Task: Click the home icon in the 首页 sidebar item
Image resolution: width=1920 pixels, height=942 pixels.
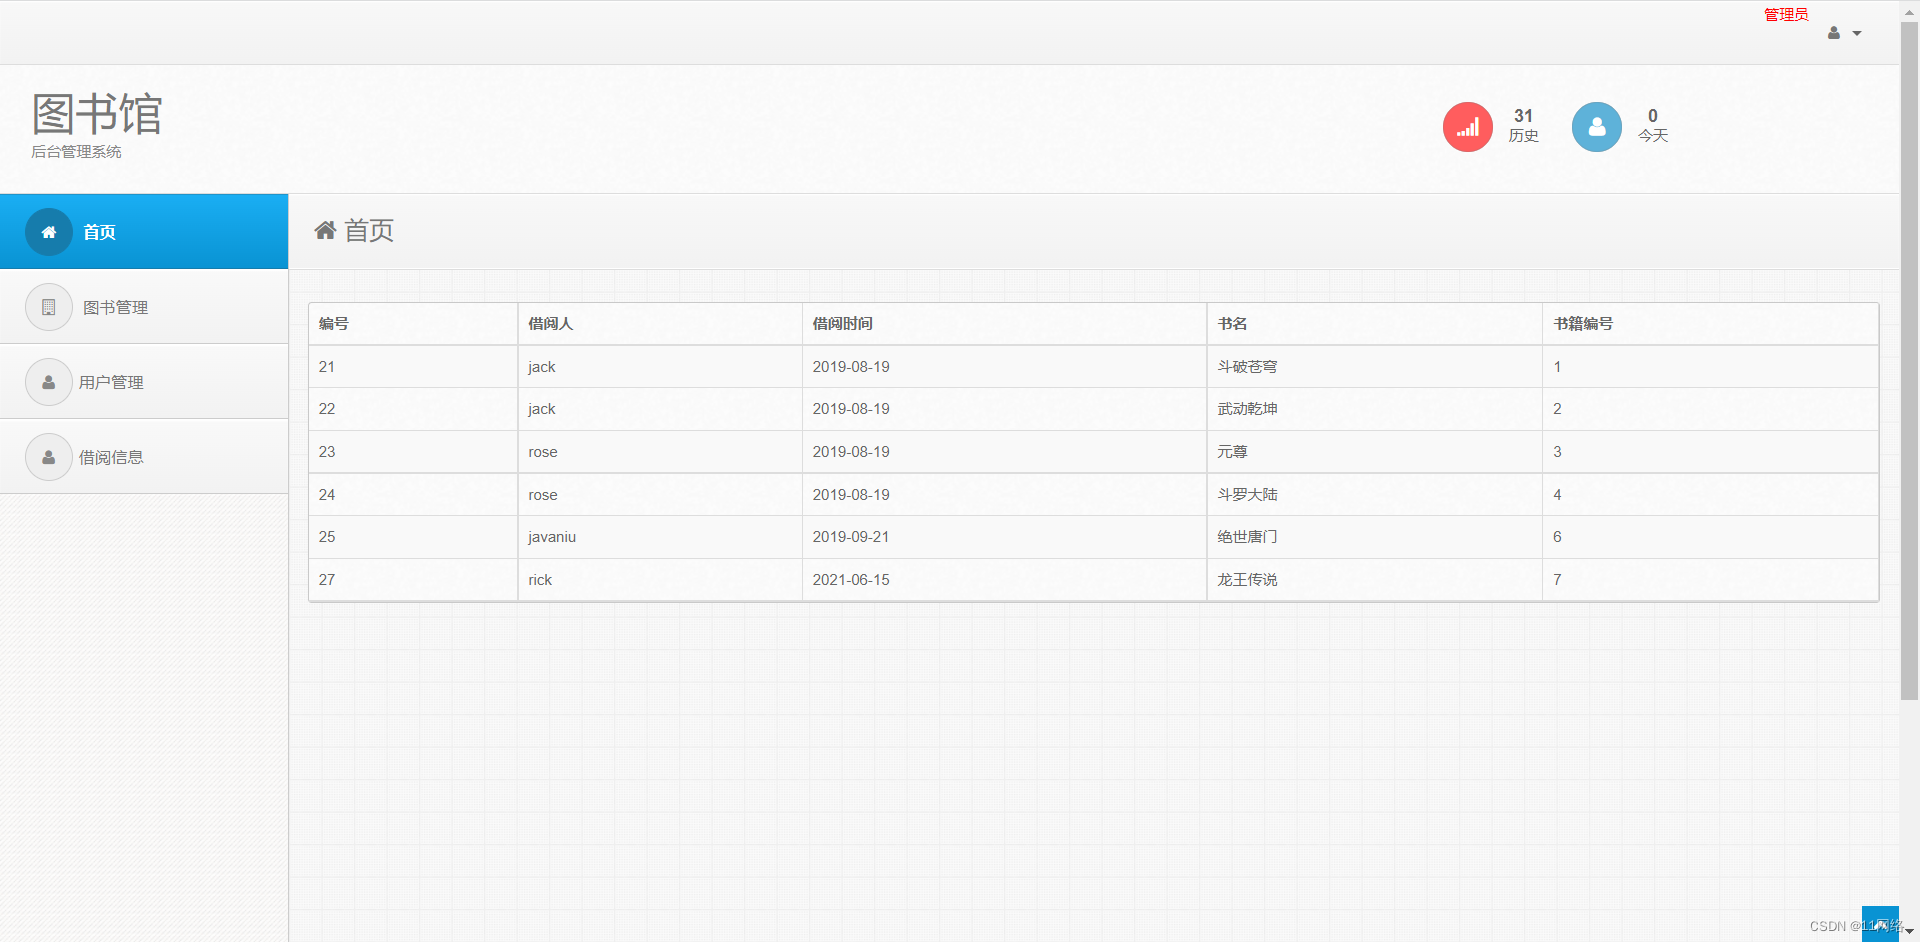Action: point(49,232)
